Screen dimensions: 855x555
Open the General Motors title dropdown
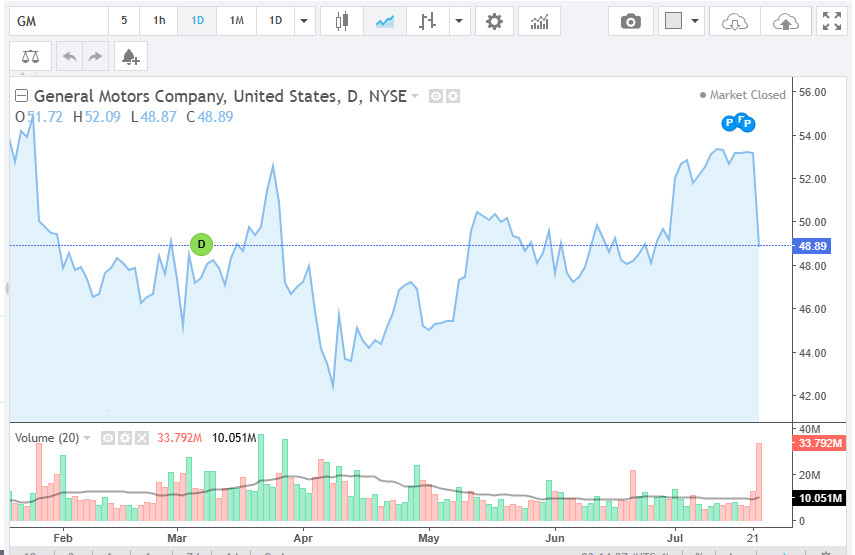[415, 96]
